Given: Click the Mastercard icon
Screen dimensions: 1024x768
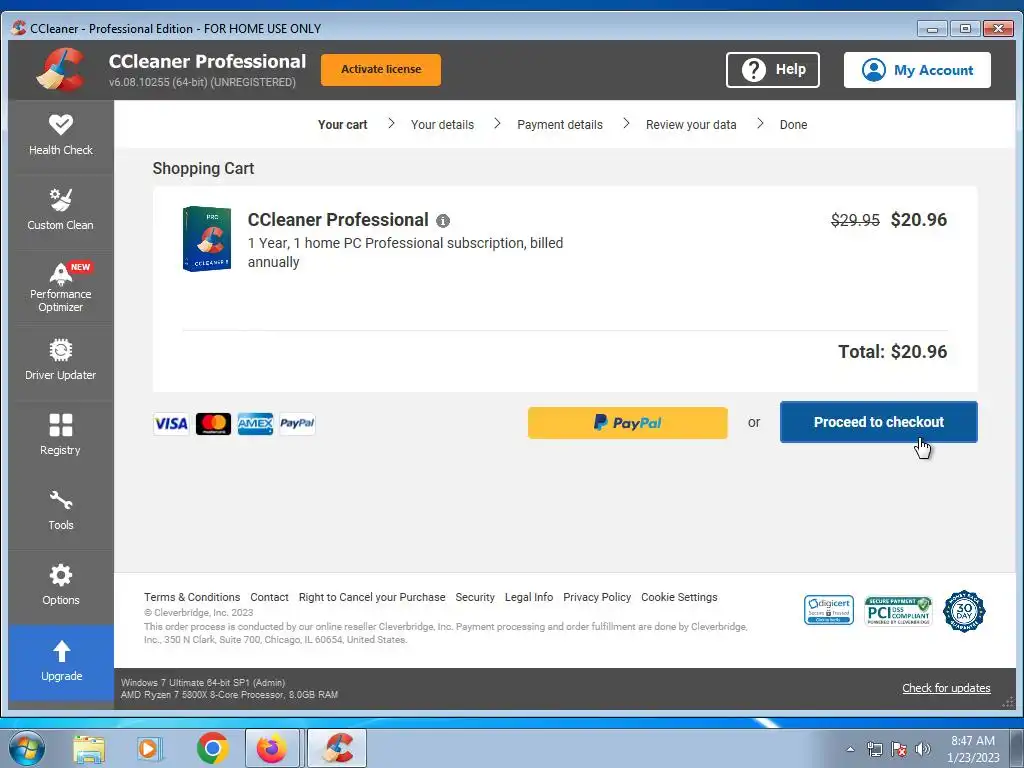Looking at the screenshot, I should pos(213,424).
